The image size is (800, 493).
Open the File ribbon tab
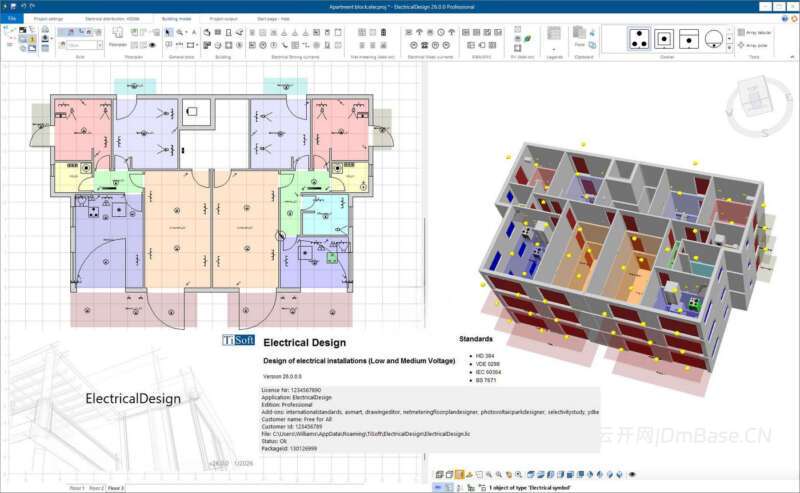pos(12,19)
